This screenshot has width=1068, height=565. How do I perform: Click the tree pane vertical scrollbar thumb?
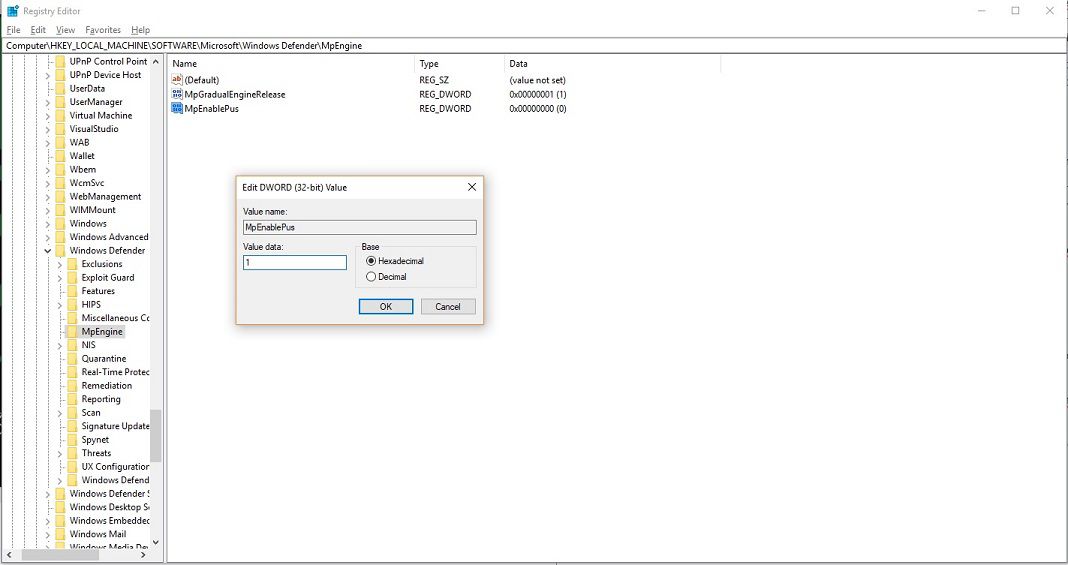point(156,436)
